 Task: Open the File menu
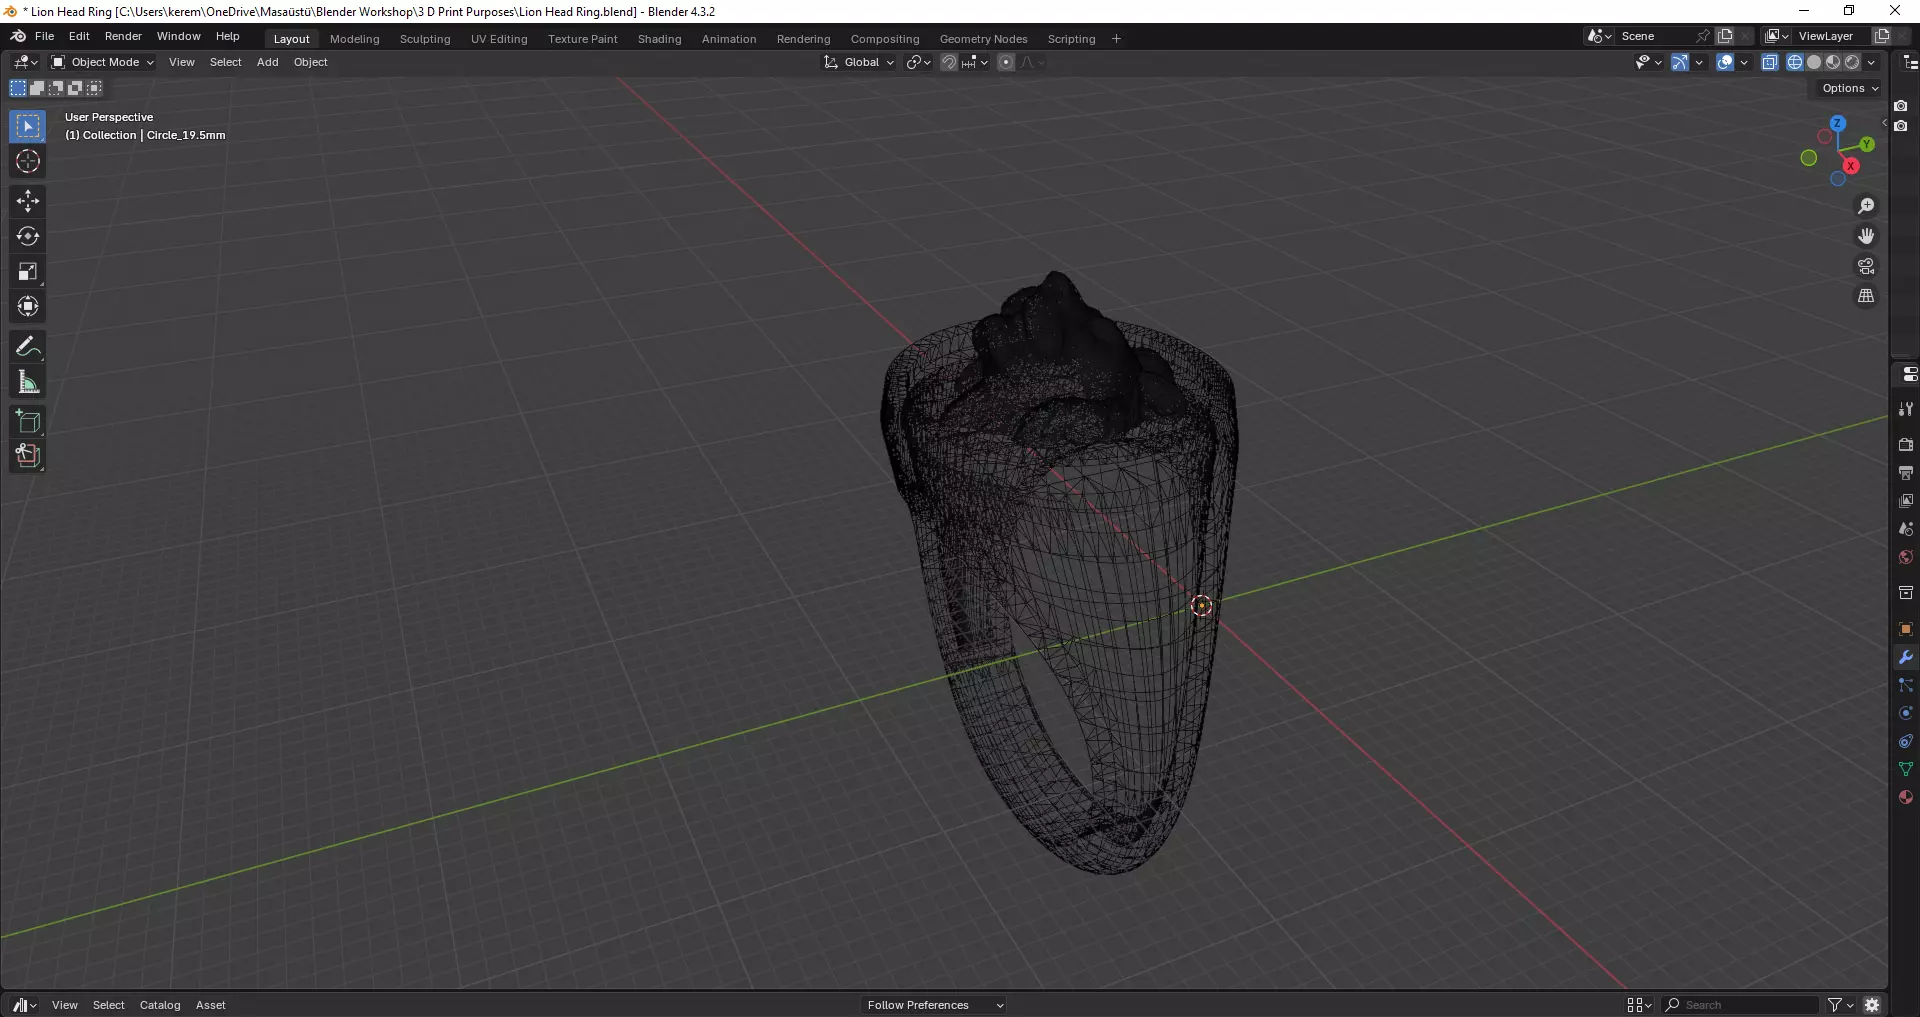pos(44,36)
